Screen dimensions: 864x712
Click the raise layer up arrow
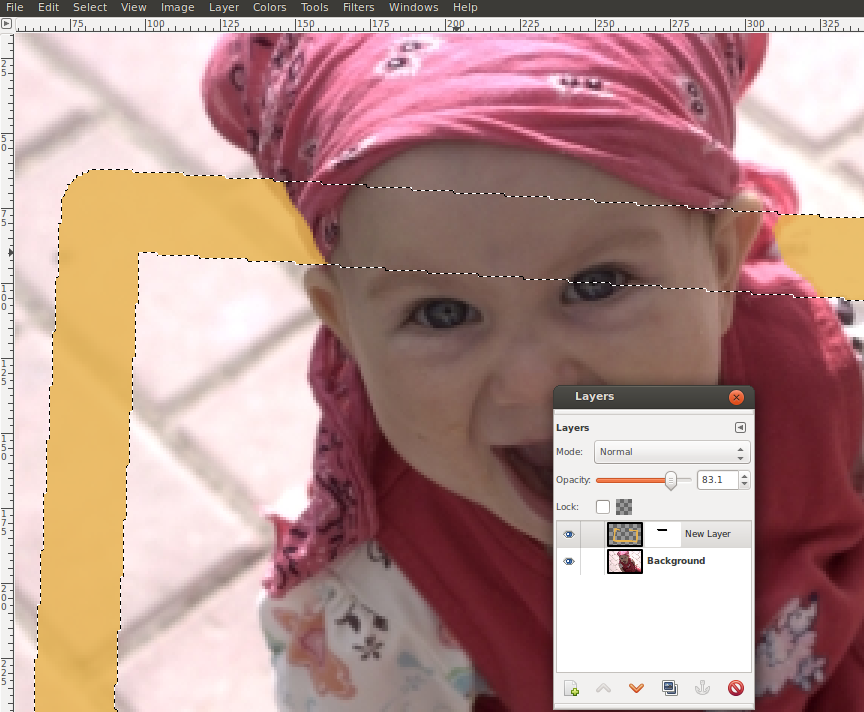pos(603,688)
